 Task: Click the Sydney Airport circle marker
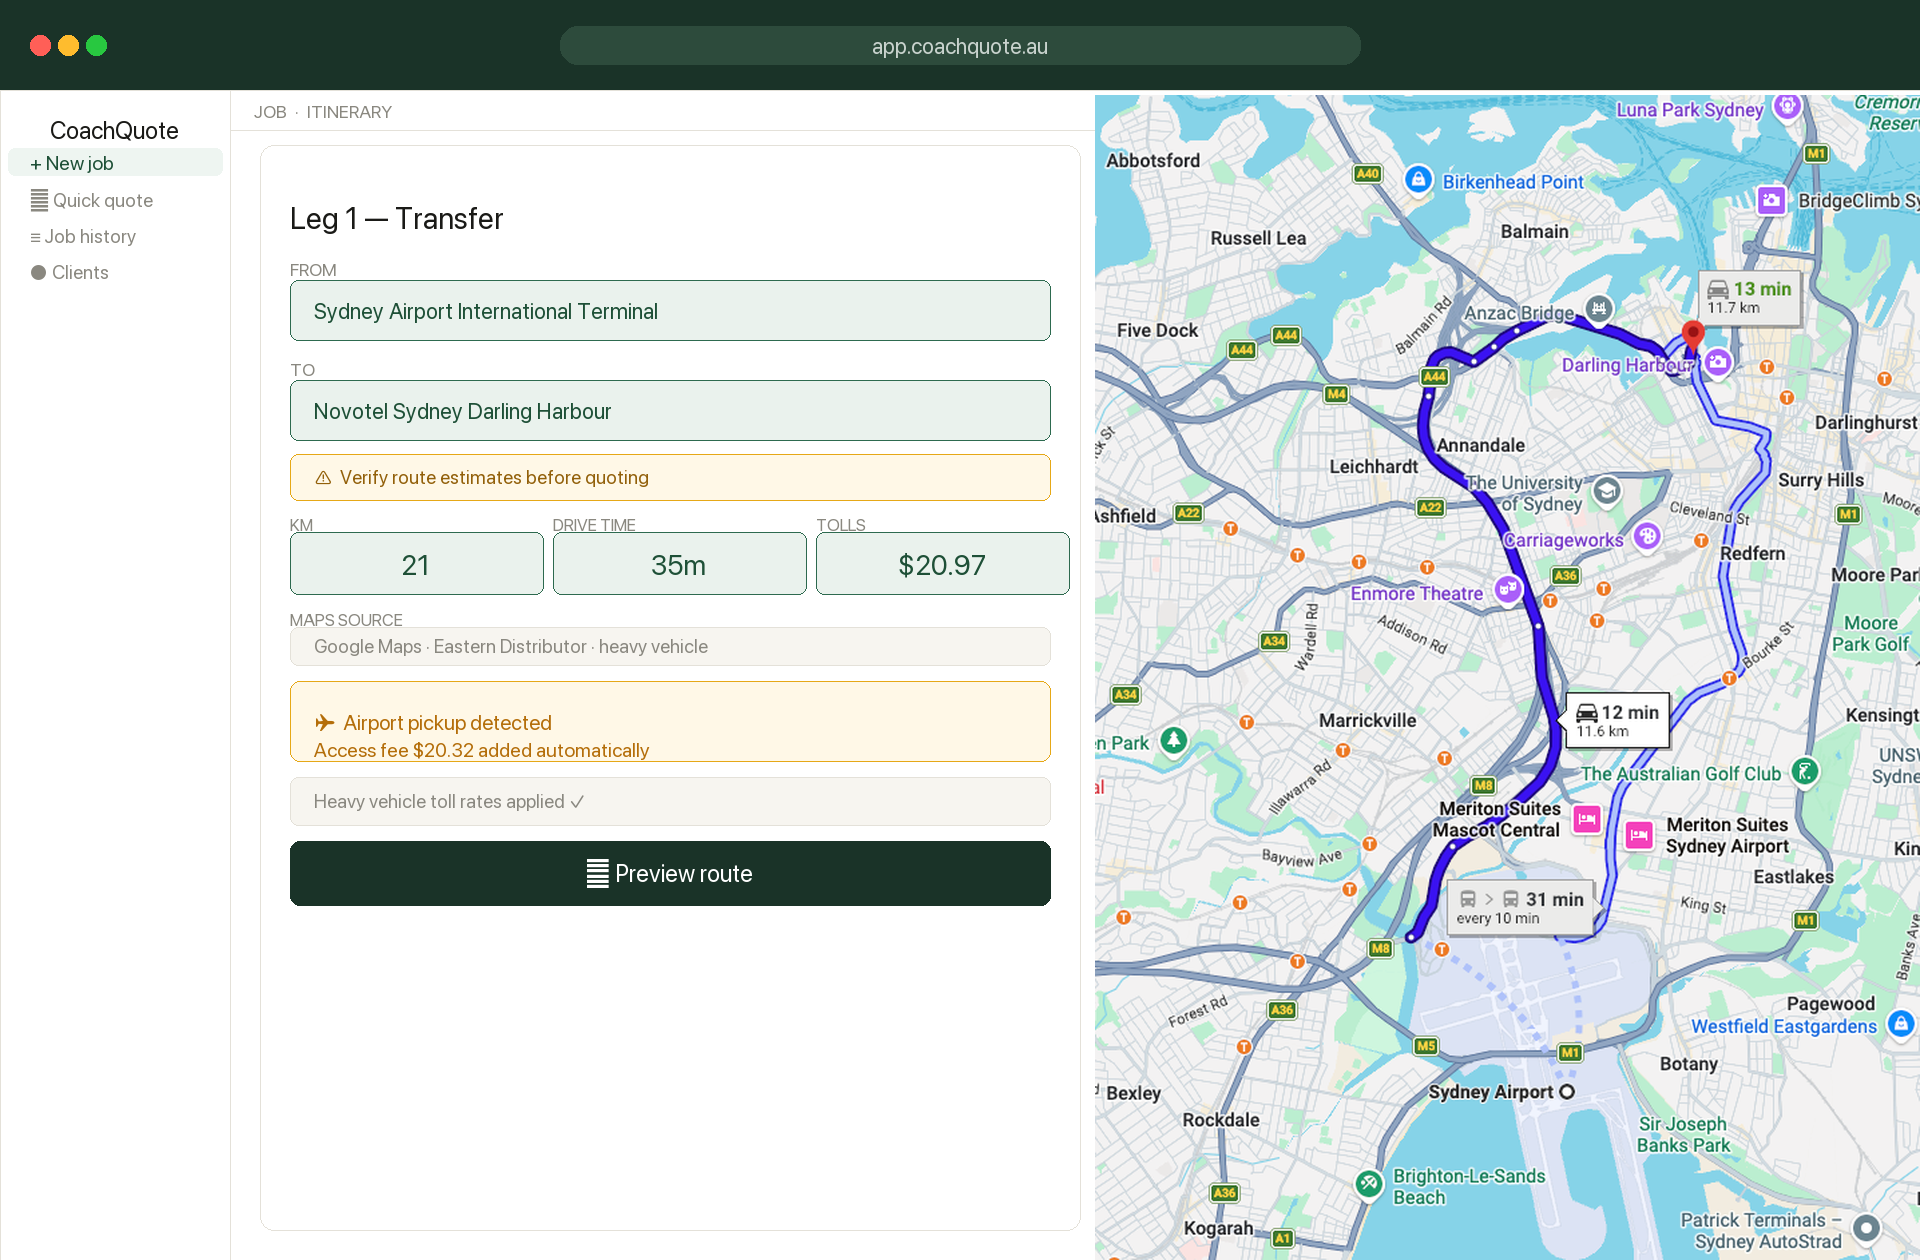[1567, 1092]
